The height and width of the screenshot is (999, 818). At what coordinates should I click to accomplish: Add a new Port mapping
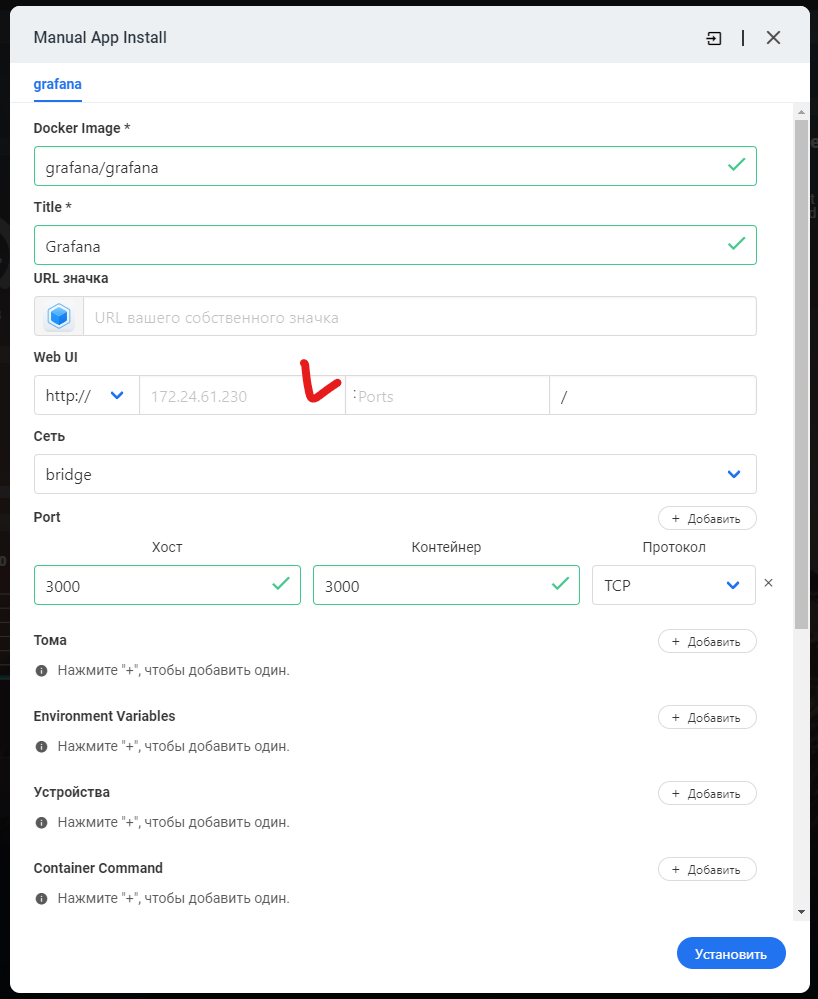(706, 518)
